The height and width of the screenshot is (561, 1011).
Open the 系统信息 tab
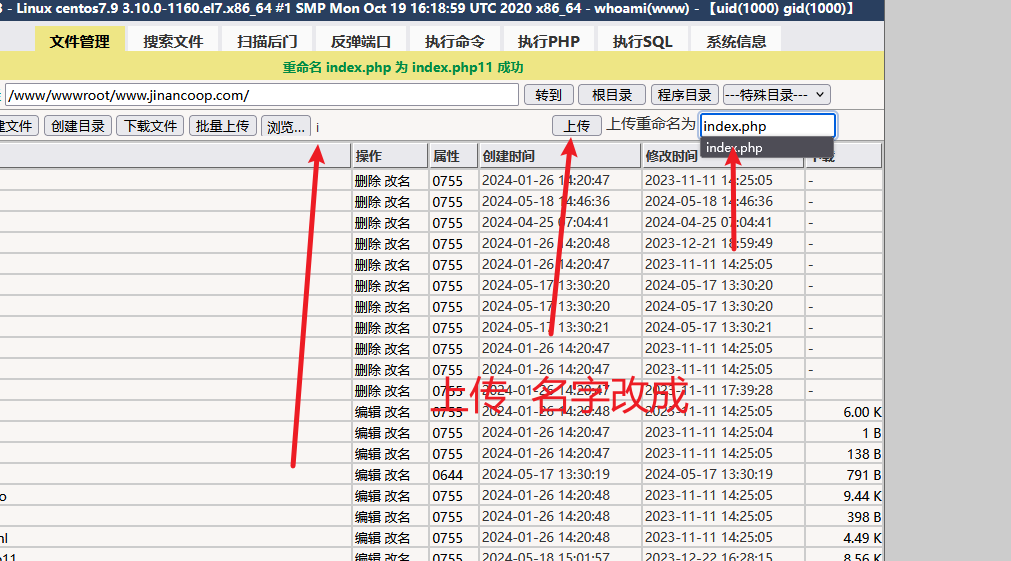coord(736,41)
